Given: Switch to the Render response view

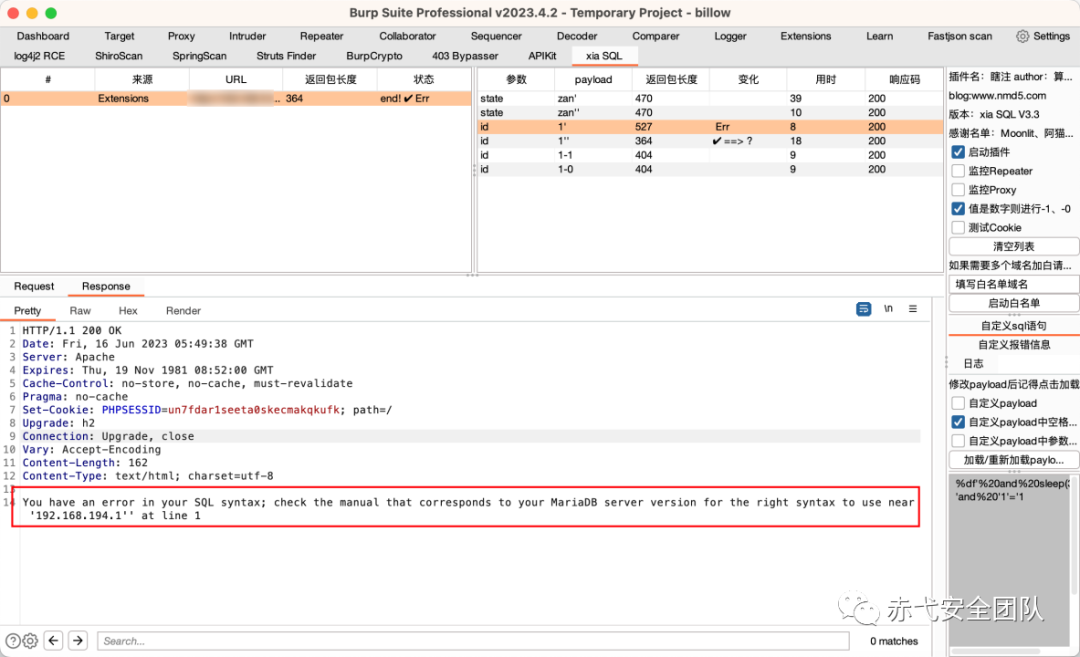Looking at the screenshot, I should 183,311.
